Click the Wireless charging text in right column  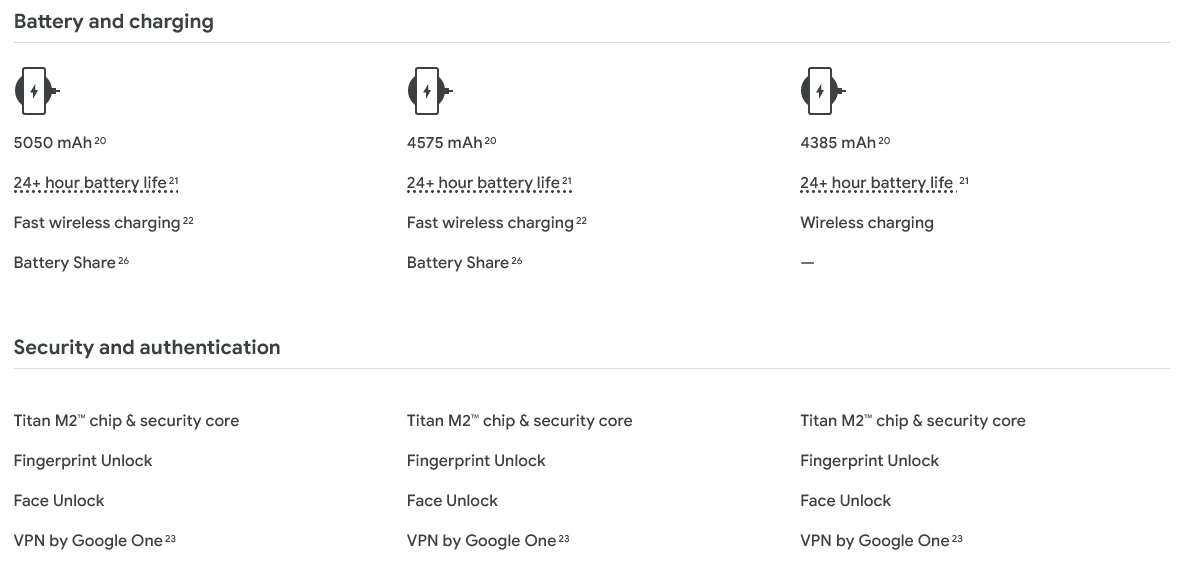click(x=867, y=223)
